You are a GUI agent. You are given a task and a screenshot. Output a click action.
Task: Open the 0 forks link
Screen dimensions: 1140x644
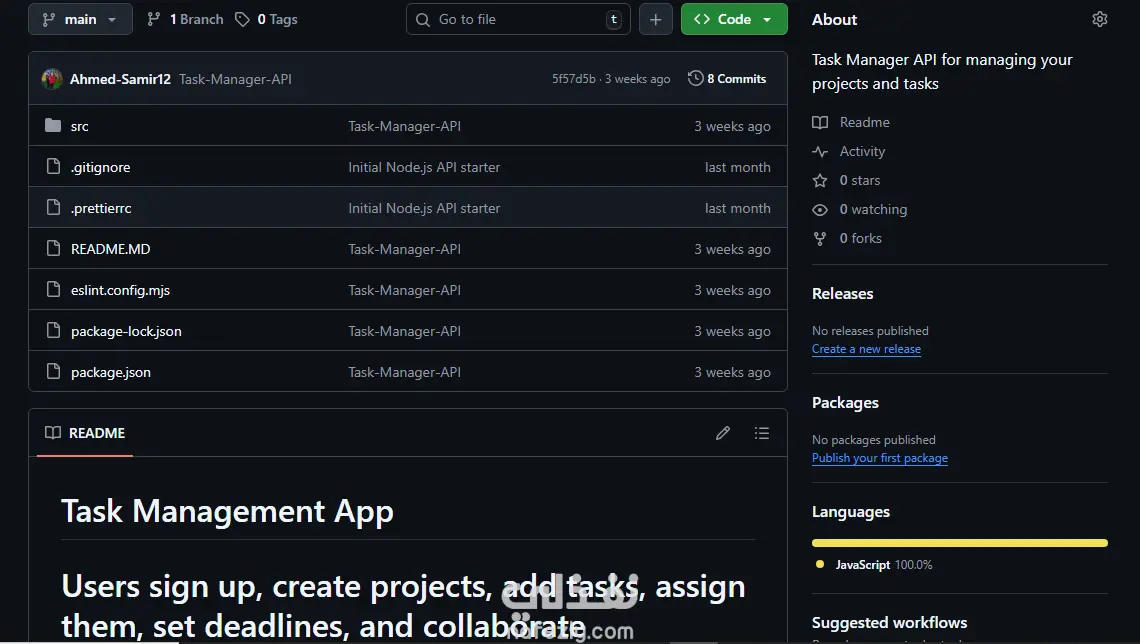click(860, 239)
